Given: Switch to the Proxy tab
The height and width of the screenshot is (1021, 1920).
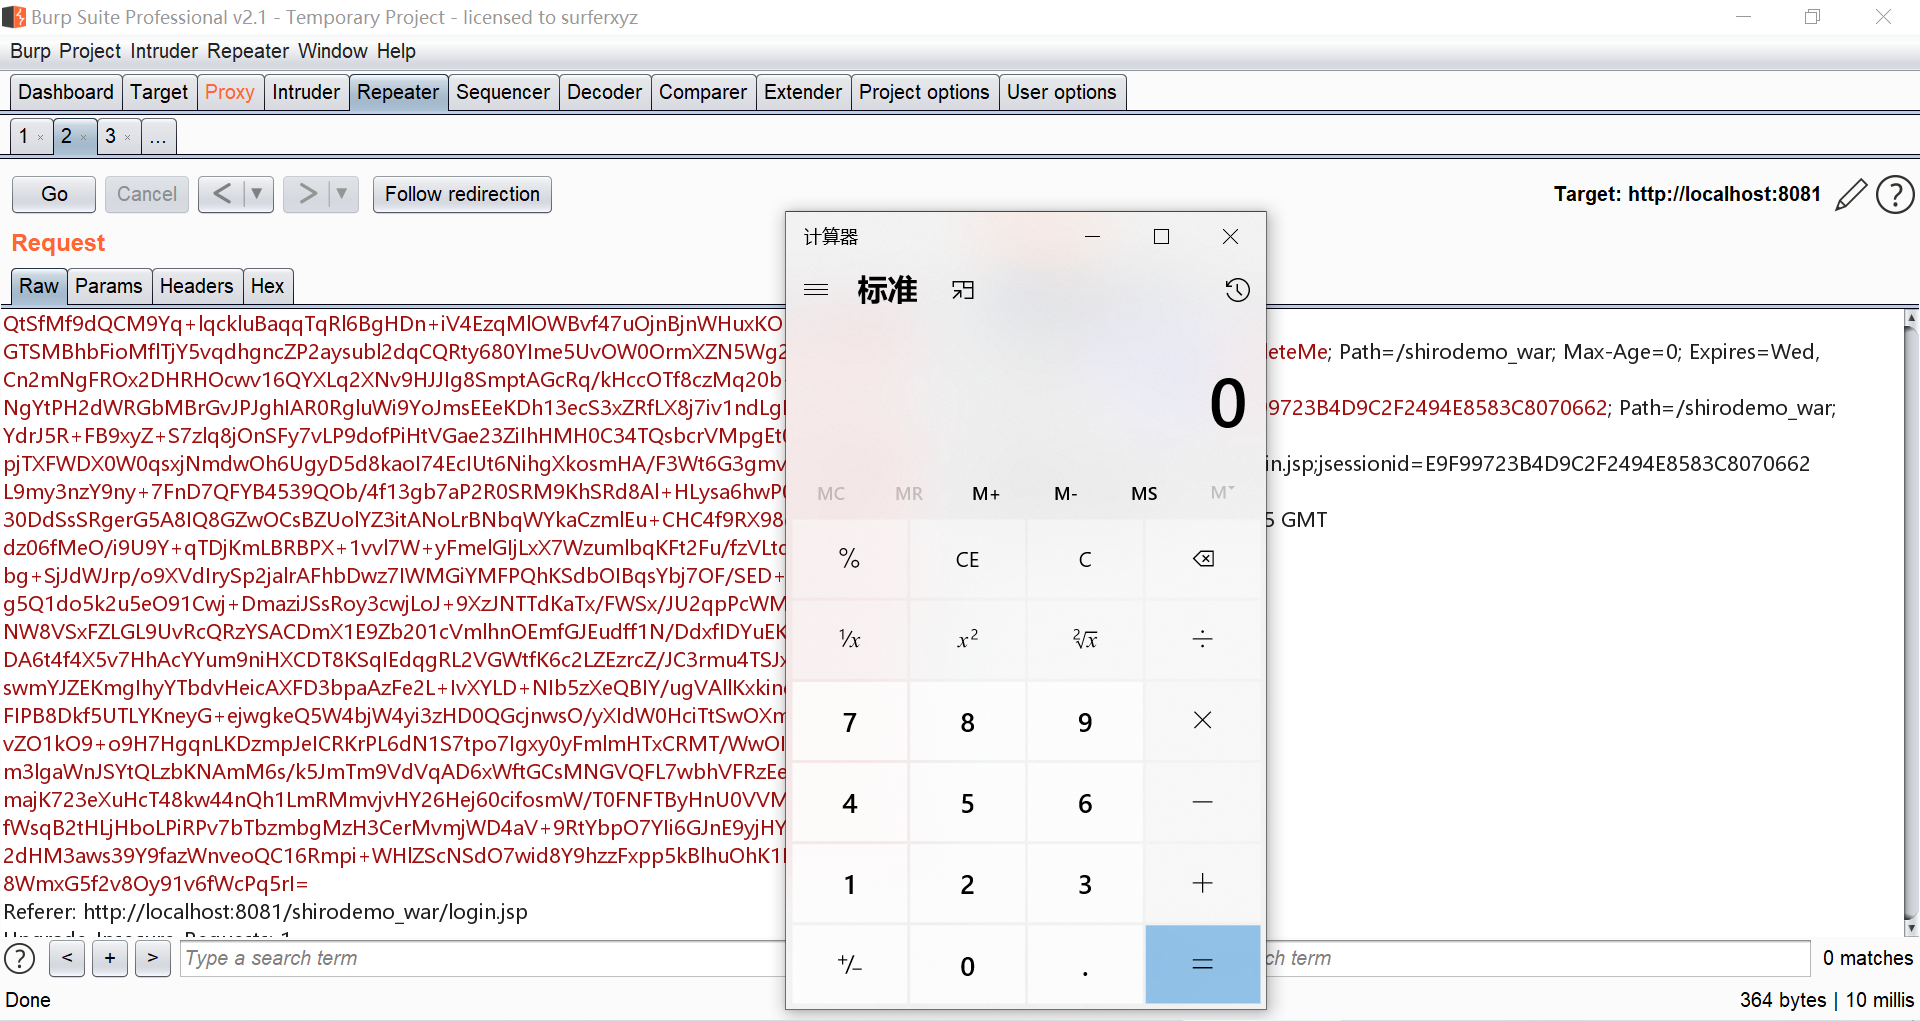Looking at the screenshot, I should (x=230, y=92).
